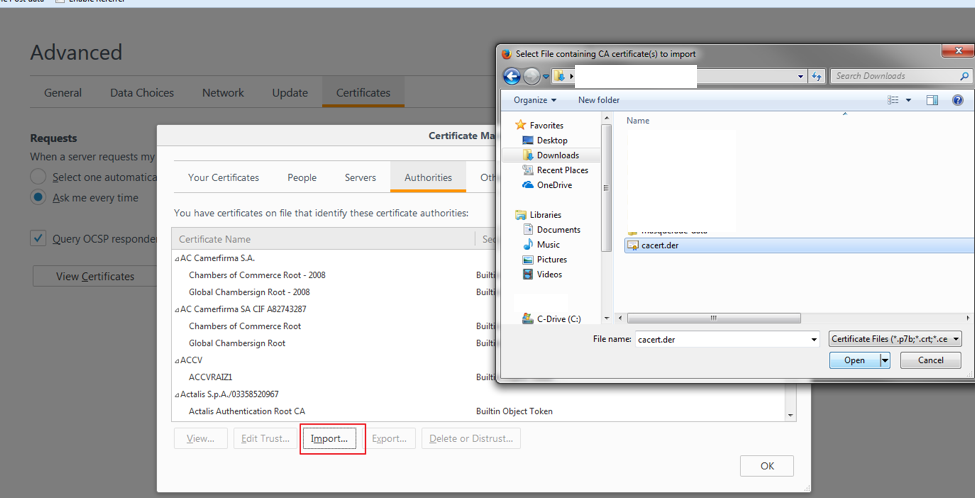Open the Certificate Files type filter
This screenshot has height=498, width=975.
click(895, 339)
